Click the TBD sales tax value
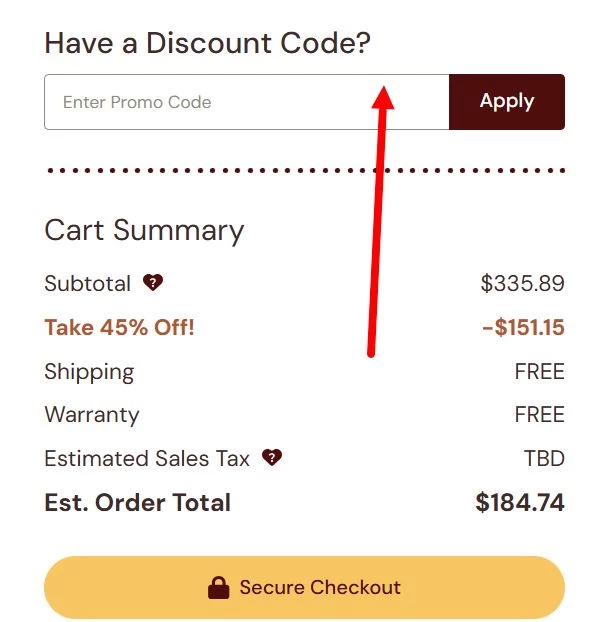600x622 pixels. pos(544,459)
